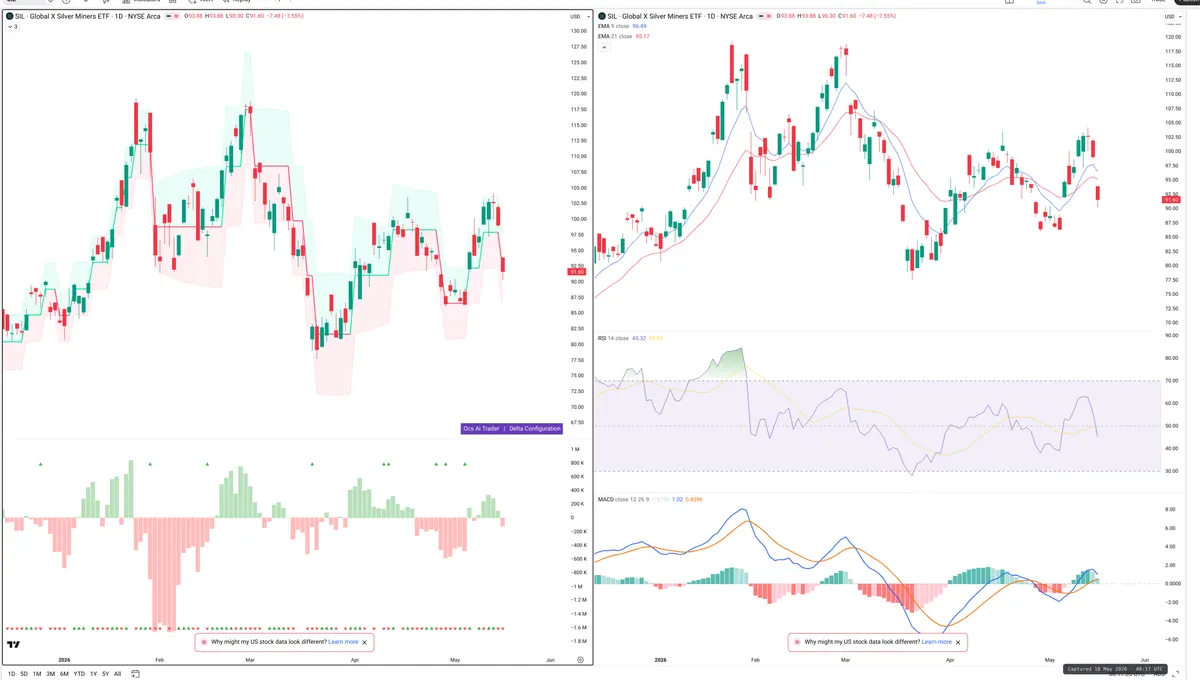The height and width of the screenshot is (680, 1200).
Task: Select EMA 21 close legend entry
Action: [x=624, y=36]
